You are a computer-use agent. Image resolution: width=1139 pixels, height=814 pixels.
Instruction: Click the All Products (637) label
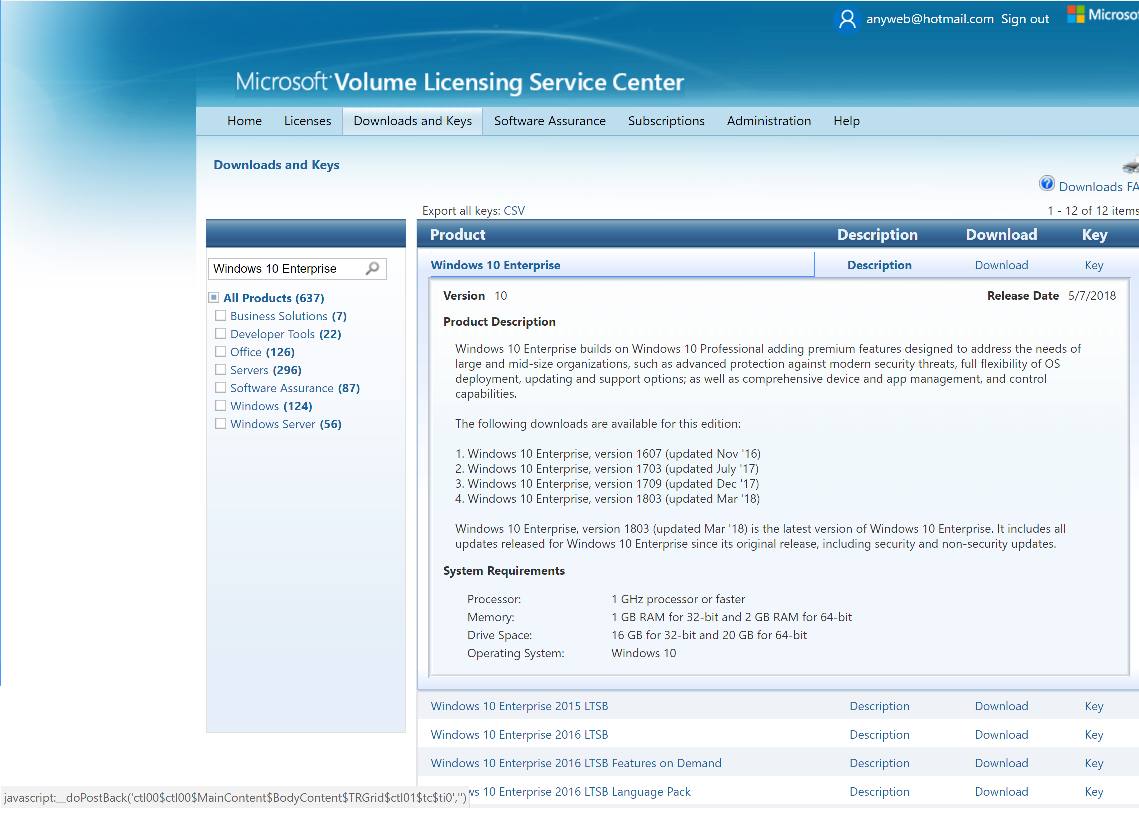coord(274,298)
